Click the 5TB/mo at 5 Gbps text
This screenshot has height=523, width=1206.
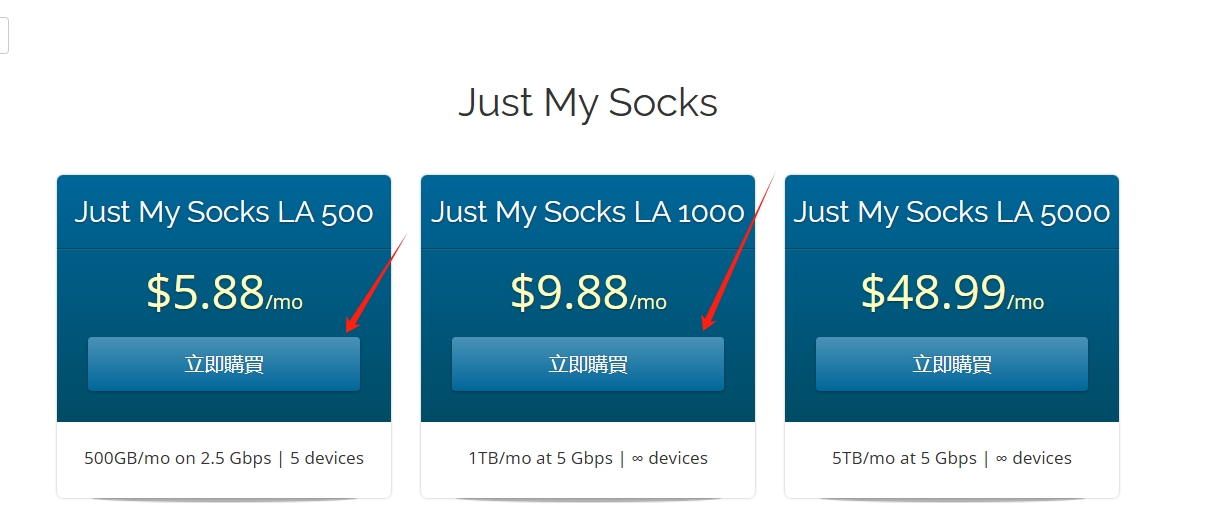(x=904, y=459)
